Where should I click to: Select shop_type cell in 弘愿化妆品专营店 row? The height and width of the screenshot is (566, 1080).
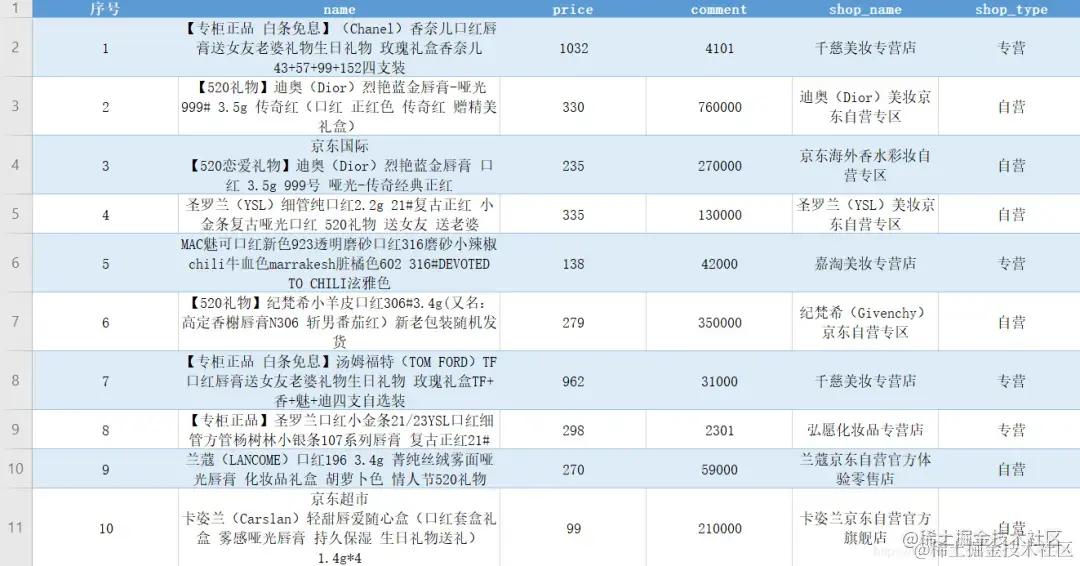1010,430
